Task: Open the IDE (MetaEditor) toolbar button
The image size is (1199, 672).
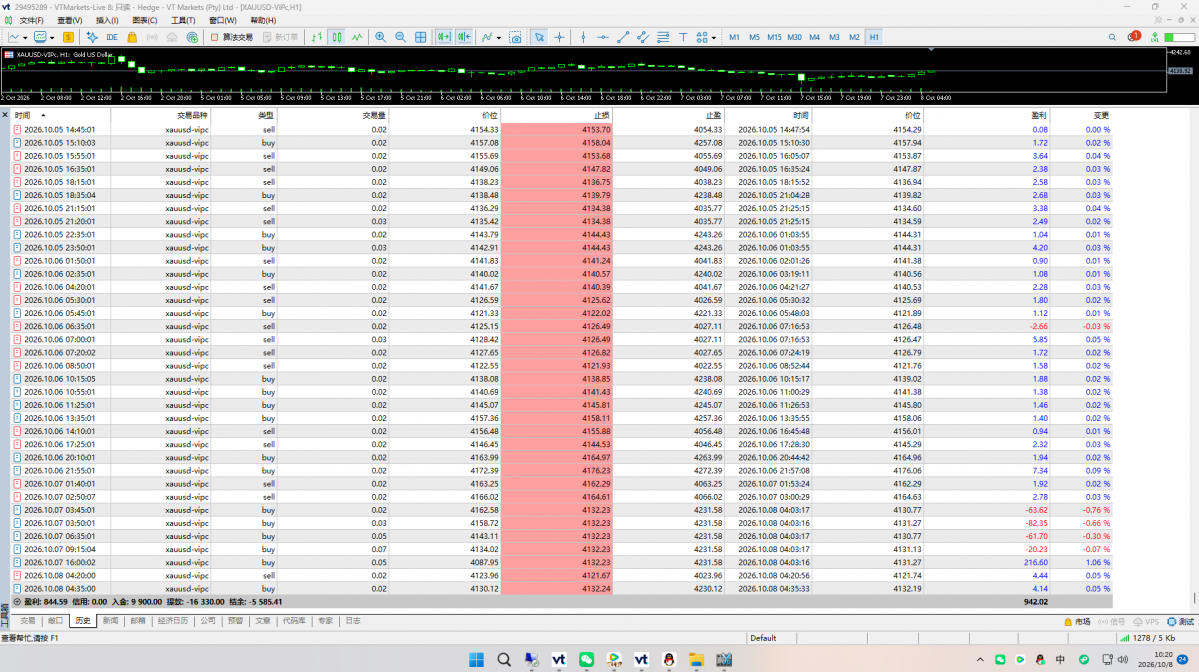Action: [x=112, y=37]
